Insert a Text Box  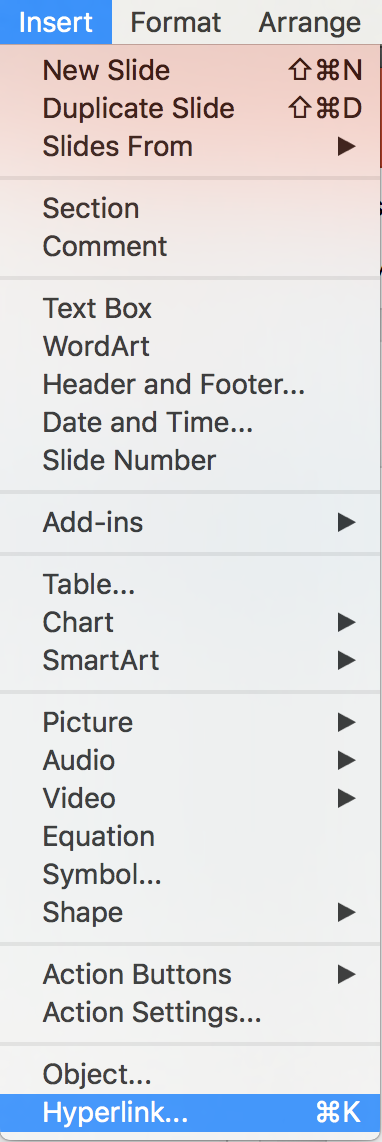click(190, 308)
